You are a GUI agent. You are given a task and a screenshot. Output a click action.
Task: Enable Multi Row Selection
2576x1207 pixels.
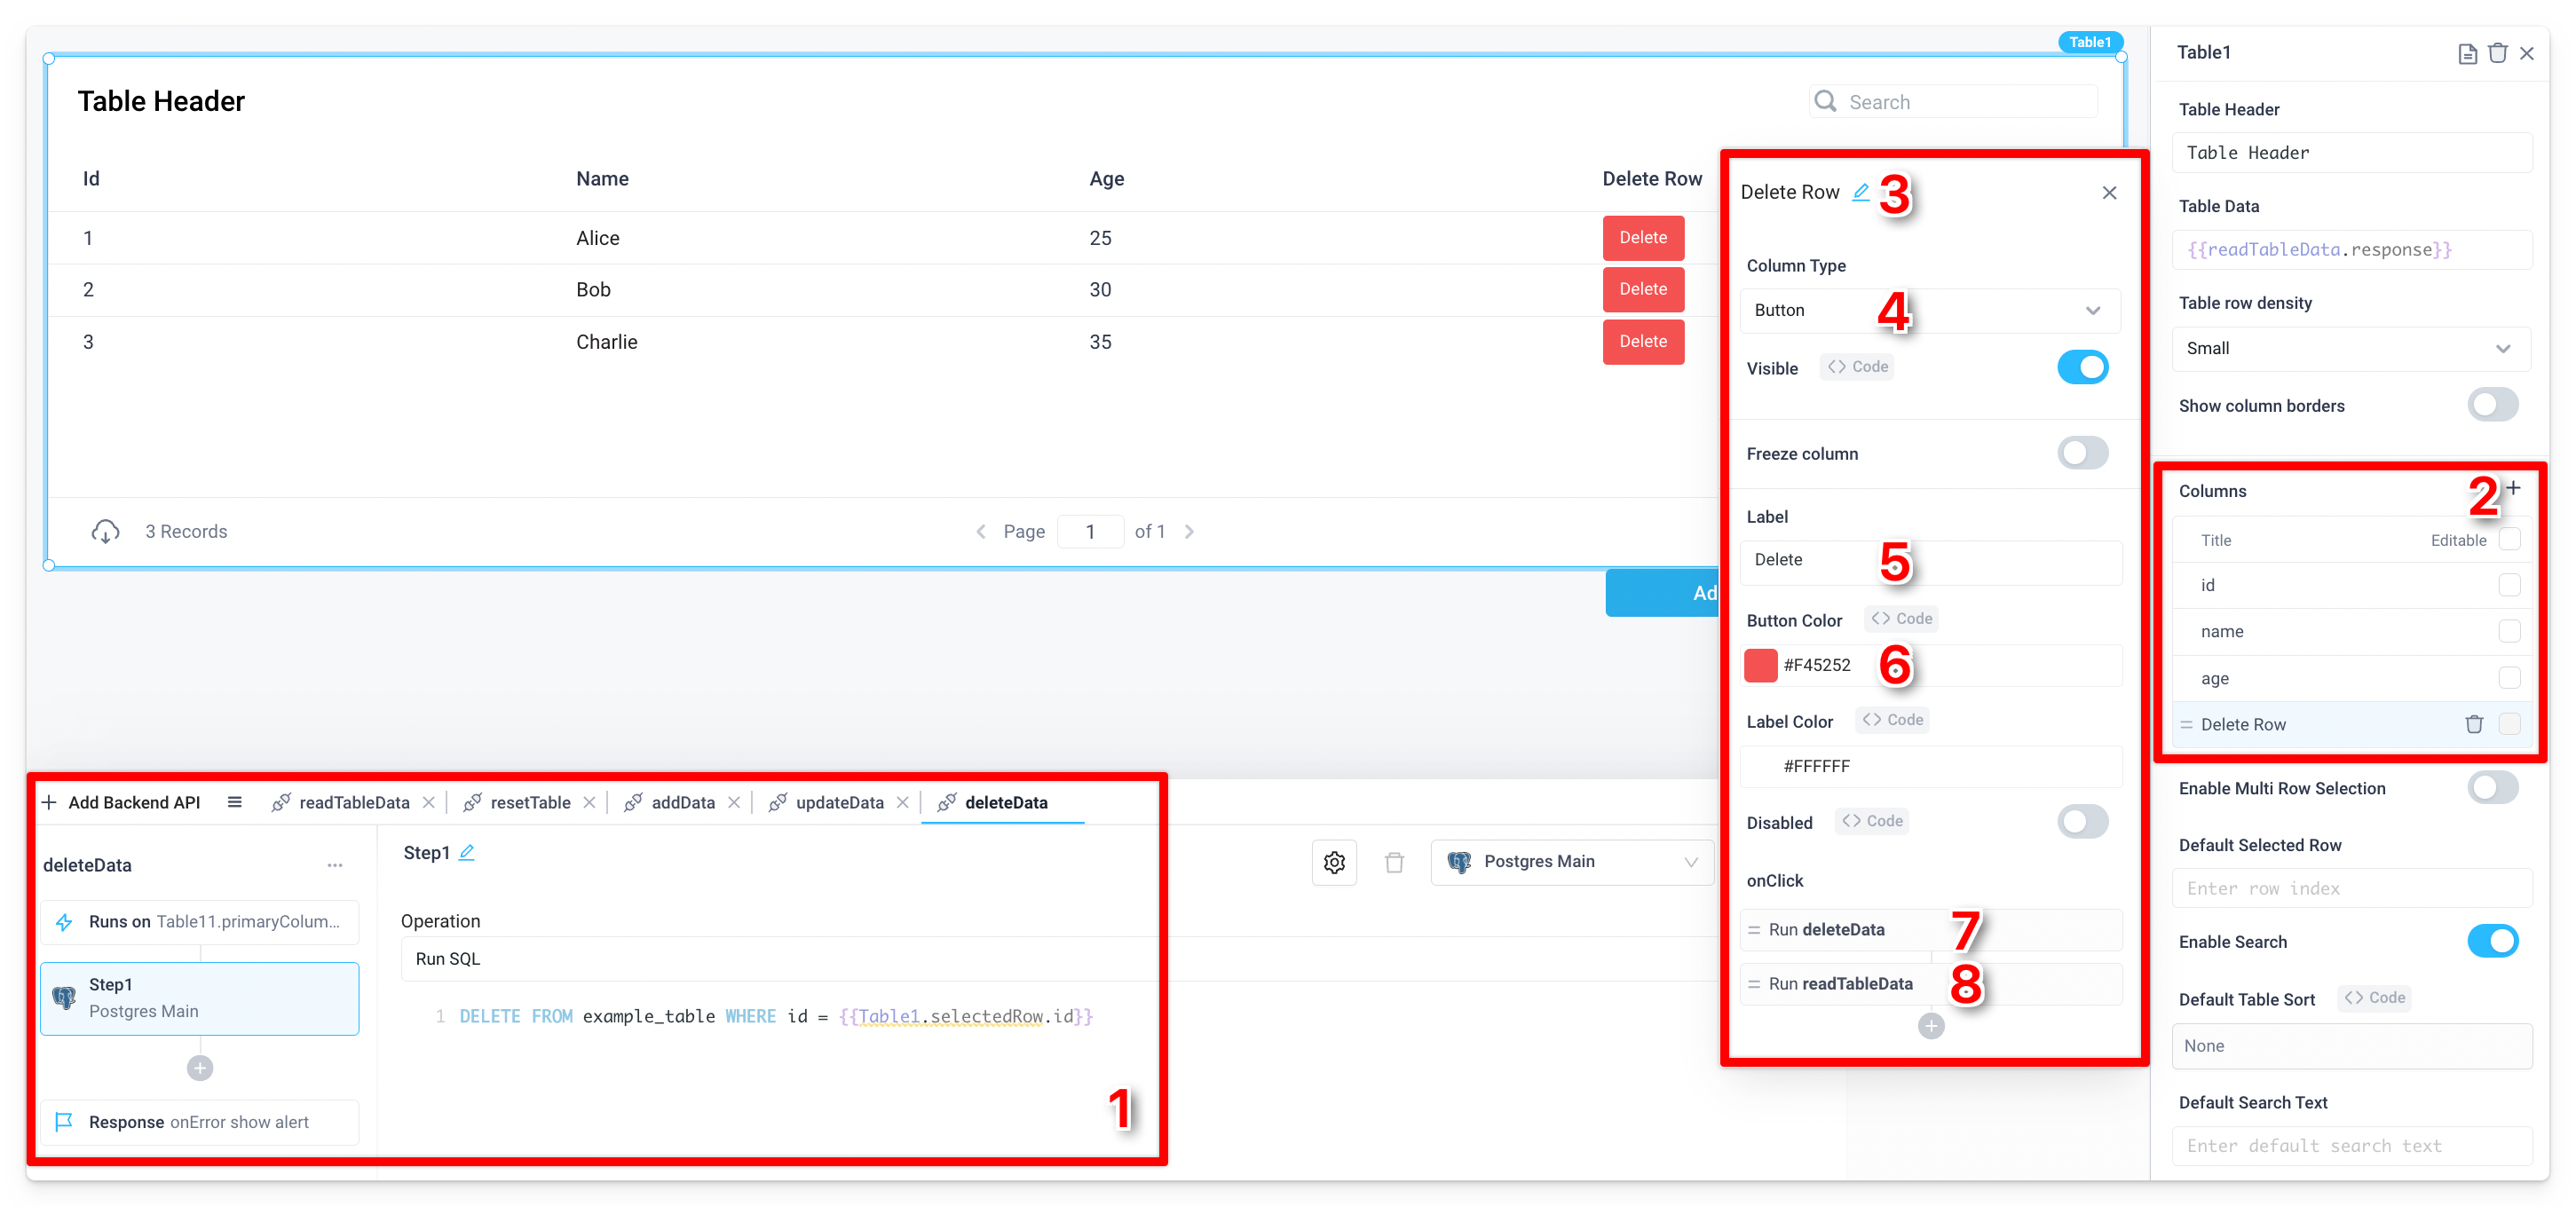click(x=2493, y=788)
